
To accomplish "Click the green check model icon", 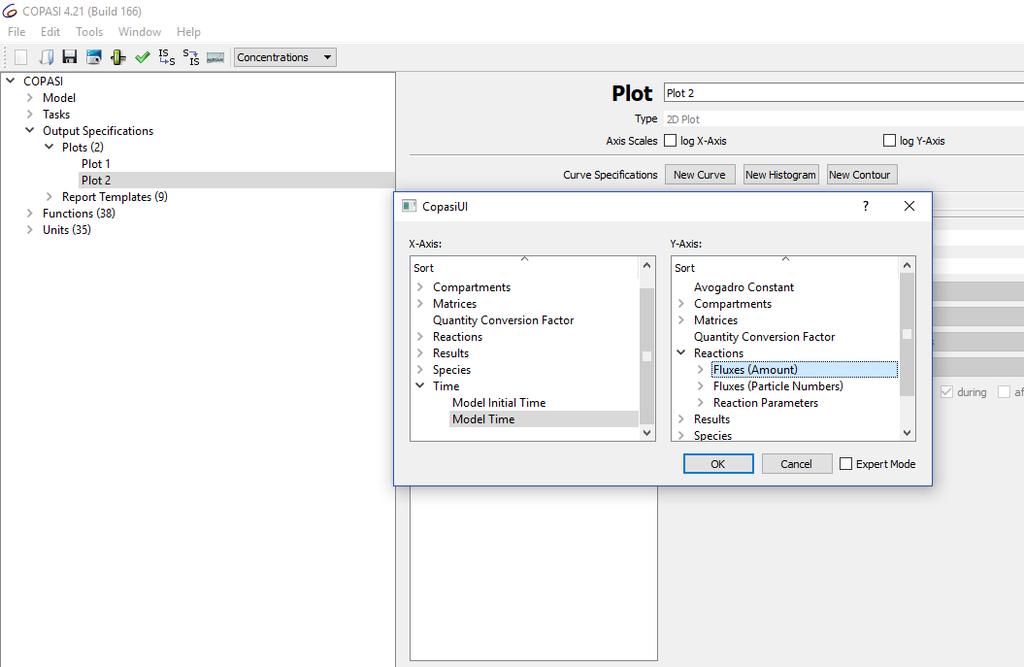I will pyautogui.click(x=142, y=57).
